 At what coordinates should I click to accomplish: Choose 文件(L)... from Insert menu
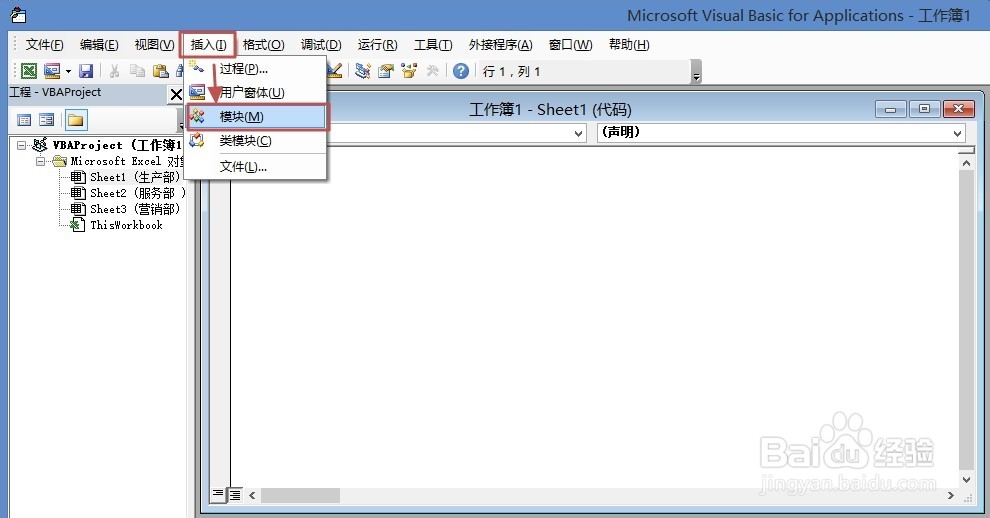pyautogui.click(x=256, y=167)
